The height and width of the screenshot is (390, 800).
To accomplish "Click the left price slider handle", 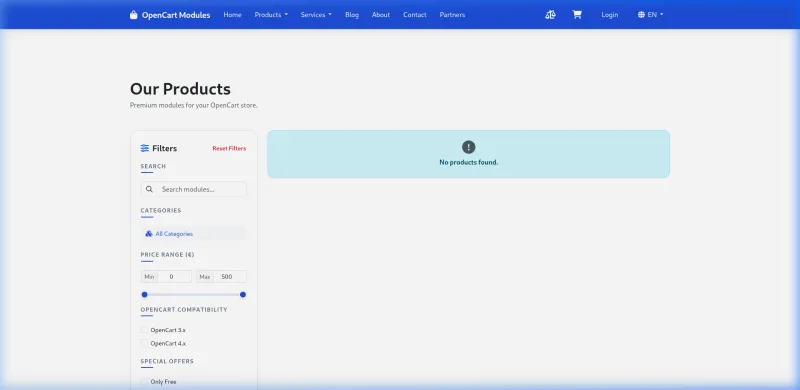I will (x=144, y=295).
